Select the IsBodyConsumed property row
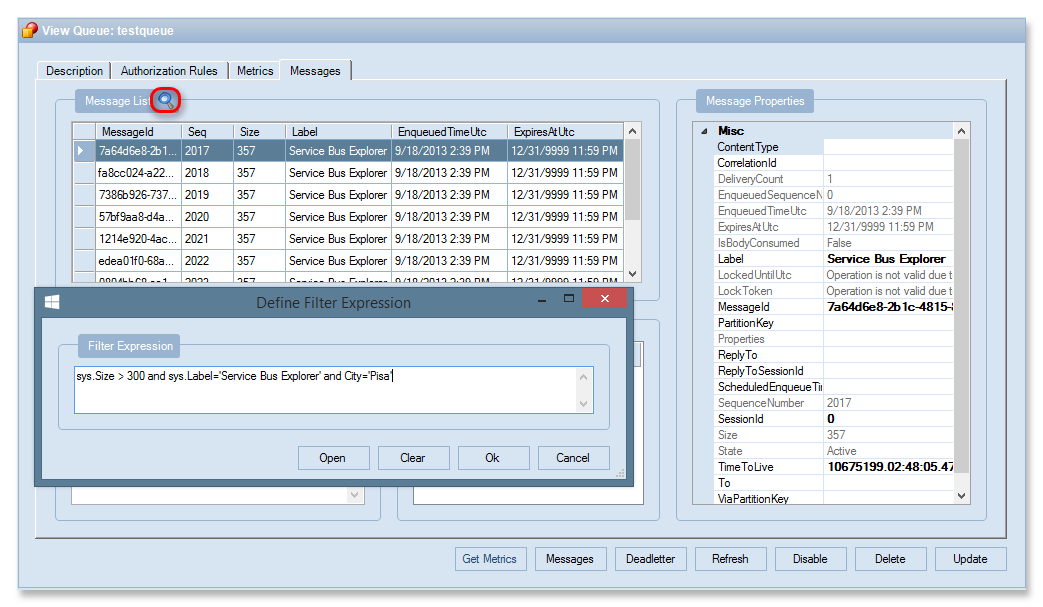 click(833, 243)
